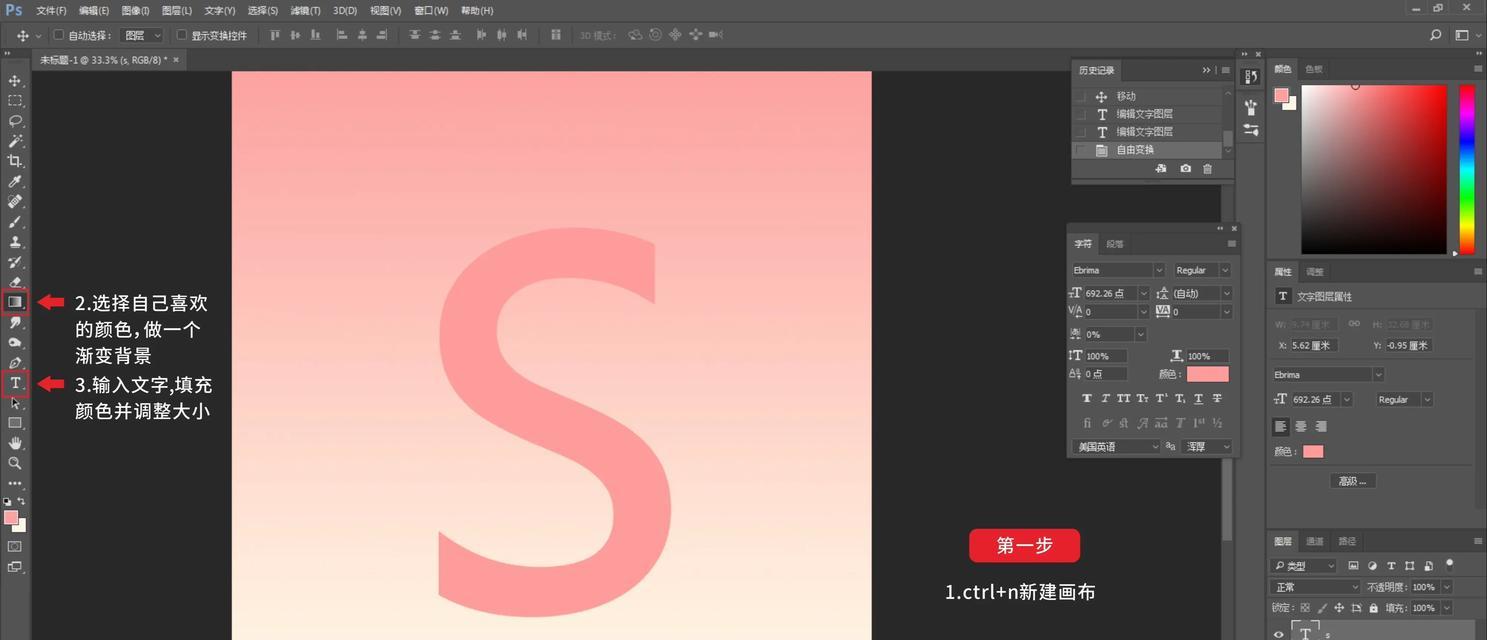Toggle lock transparent pixels icon
The image size is (1487, 640).
1305,608
